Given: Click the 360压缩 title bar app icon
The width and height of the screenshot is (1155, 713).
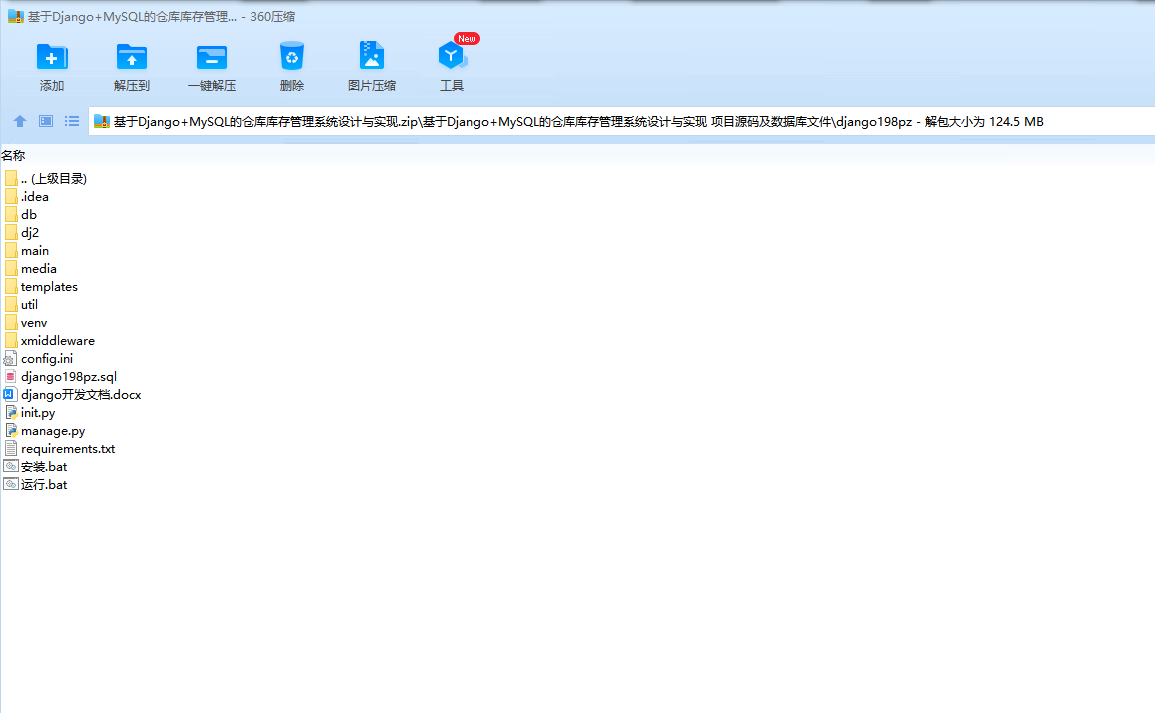Looking at the screenshot, I should [15, 16].
